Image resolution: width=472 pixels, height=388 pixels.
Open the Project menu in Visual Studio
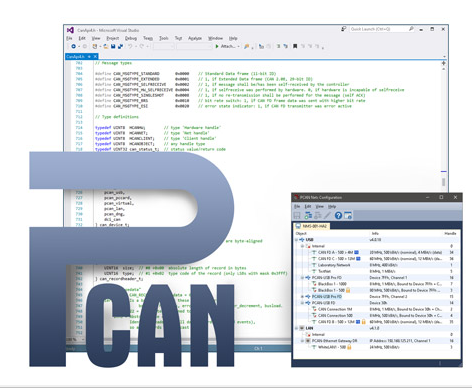[x=113, y=38]
